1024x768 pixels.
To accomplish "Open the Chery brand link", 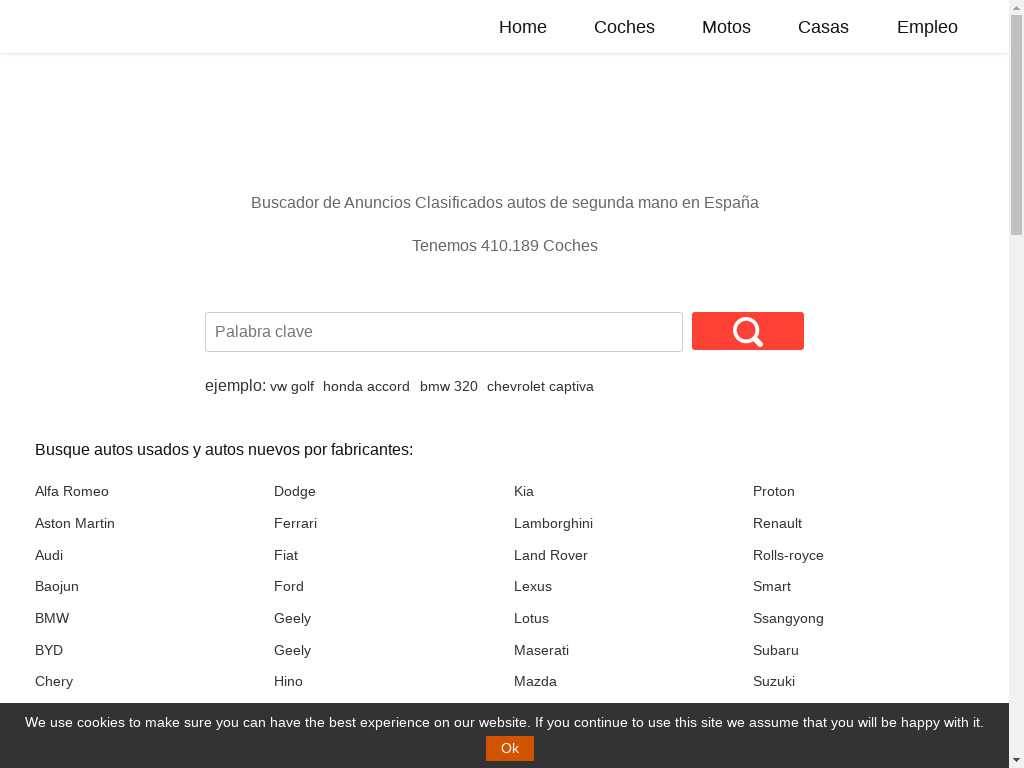I will tap(54, 681).
